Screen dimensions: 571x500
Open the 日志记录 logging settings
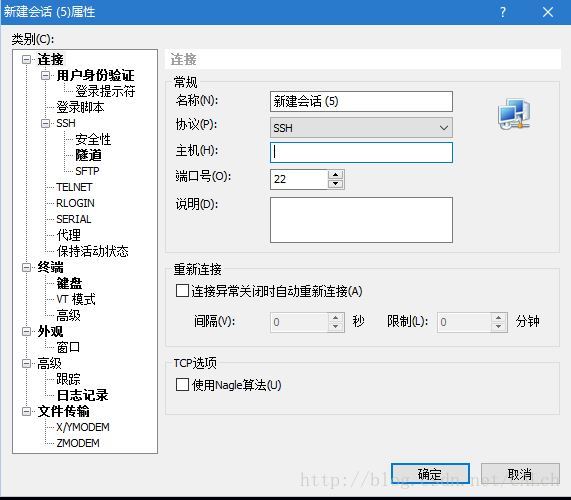(x=82, y=395)
